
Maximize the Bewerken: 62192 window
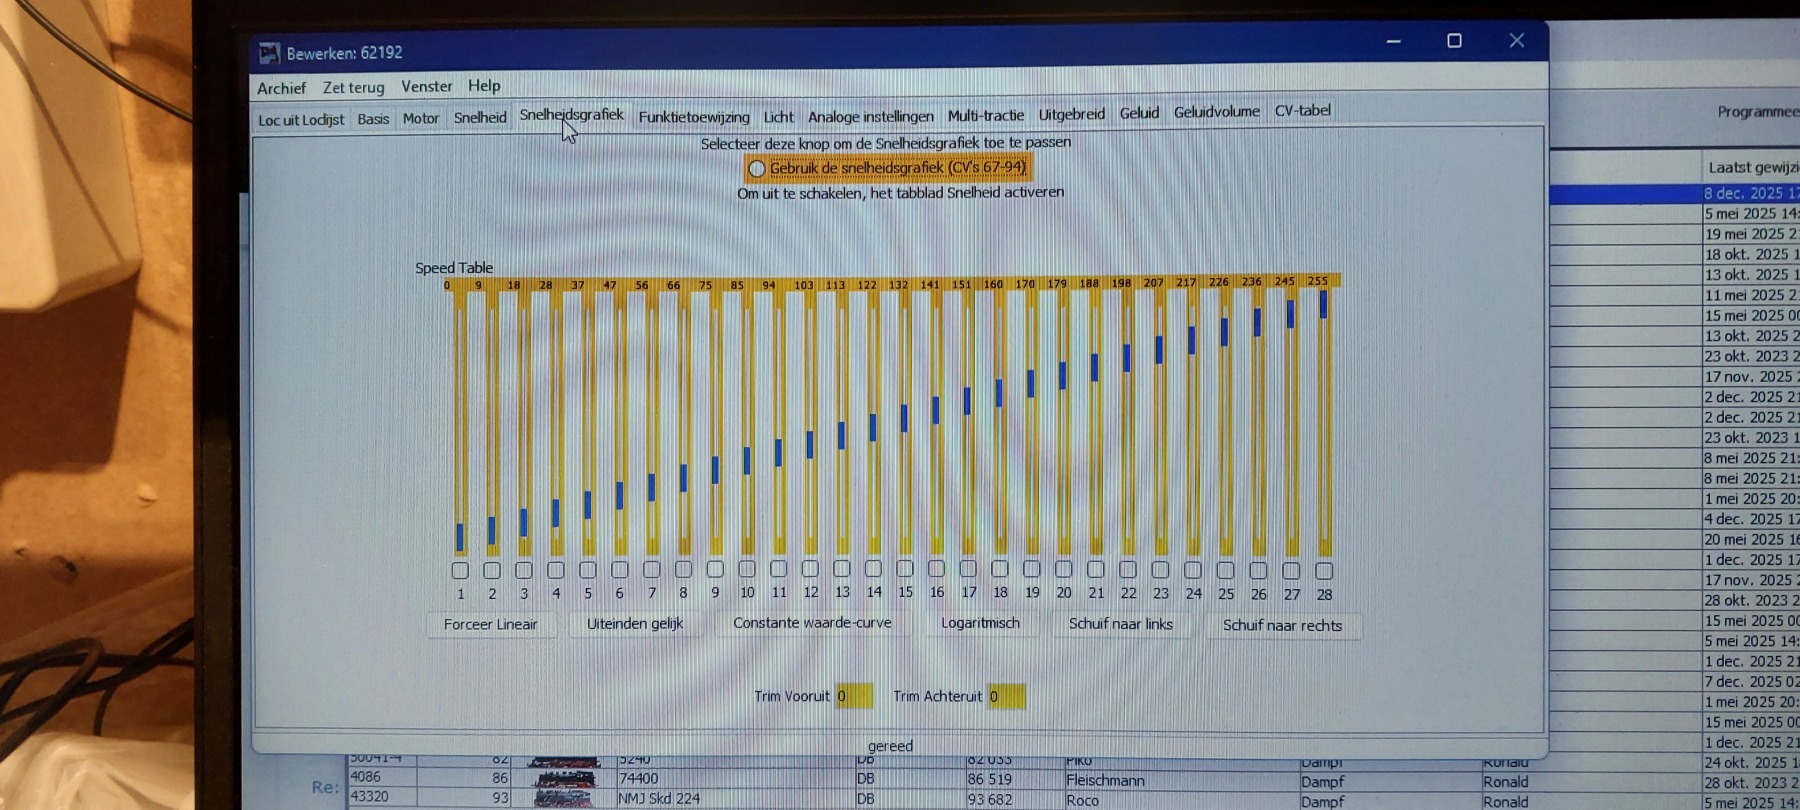pyautogui.click(x=1454, y=41)
